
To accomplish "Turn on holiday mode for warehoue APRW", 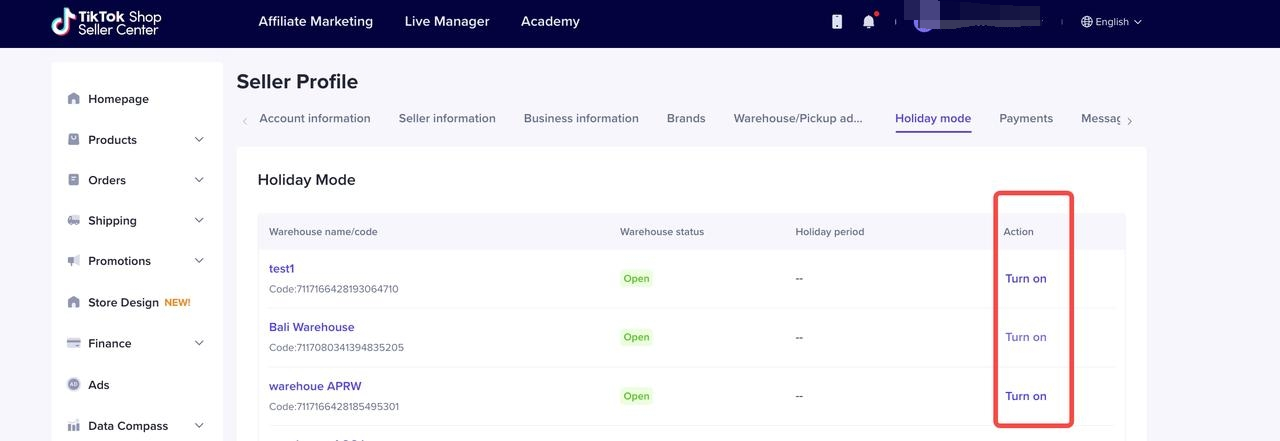I will [x=1025, y=396].
